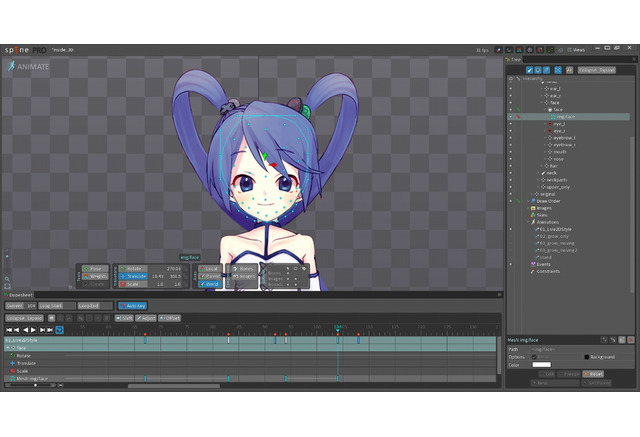Toggle Bones compensation button

243,268
